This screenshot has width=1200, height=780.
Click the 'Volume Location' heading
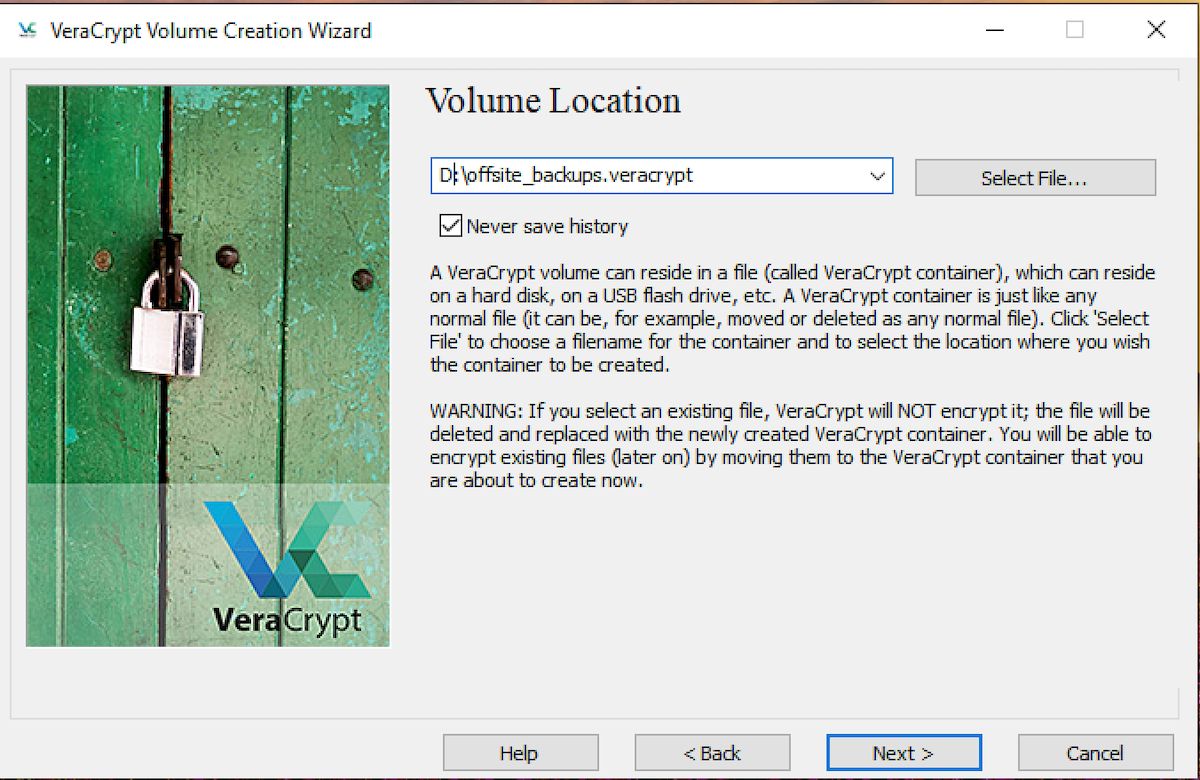[553, 101]
